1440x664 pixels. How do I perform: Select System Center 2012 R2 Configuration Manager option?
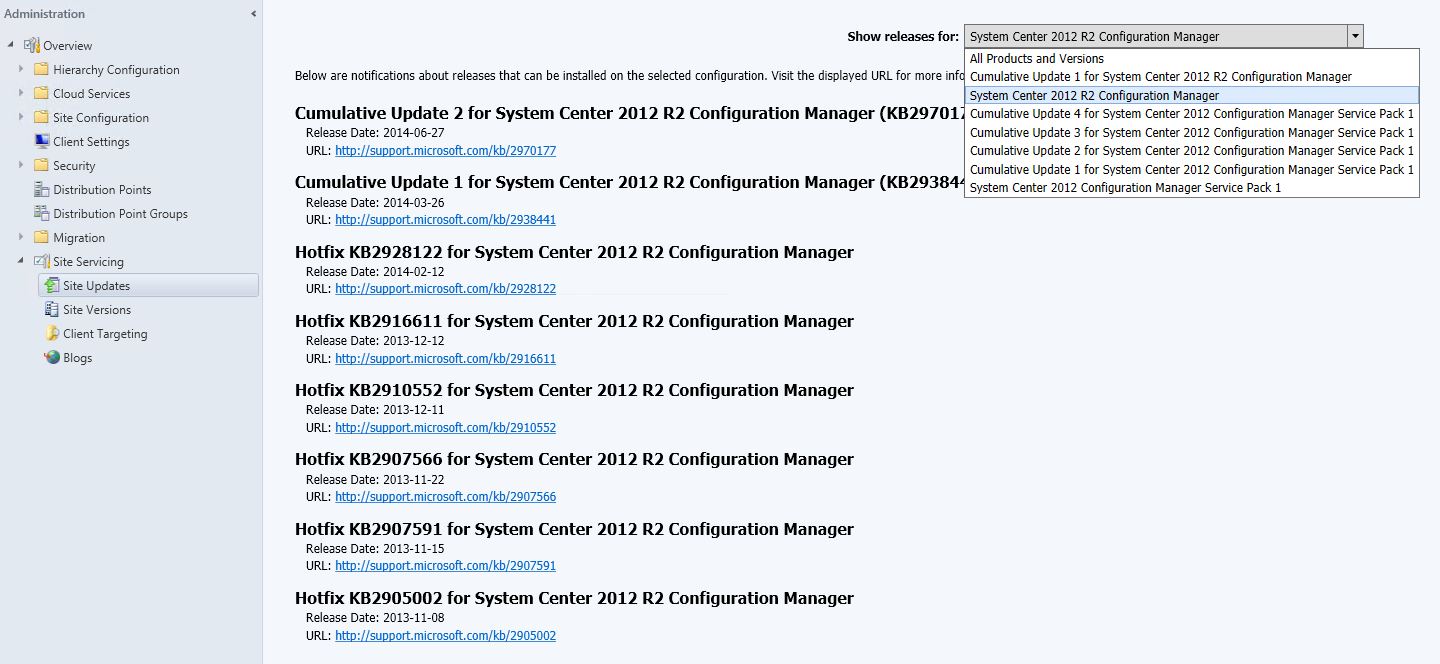coord(1192,95)
